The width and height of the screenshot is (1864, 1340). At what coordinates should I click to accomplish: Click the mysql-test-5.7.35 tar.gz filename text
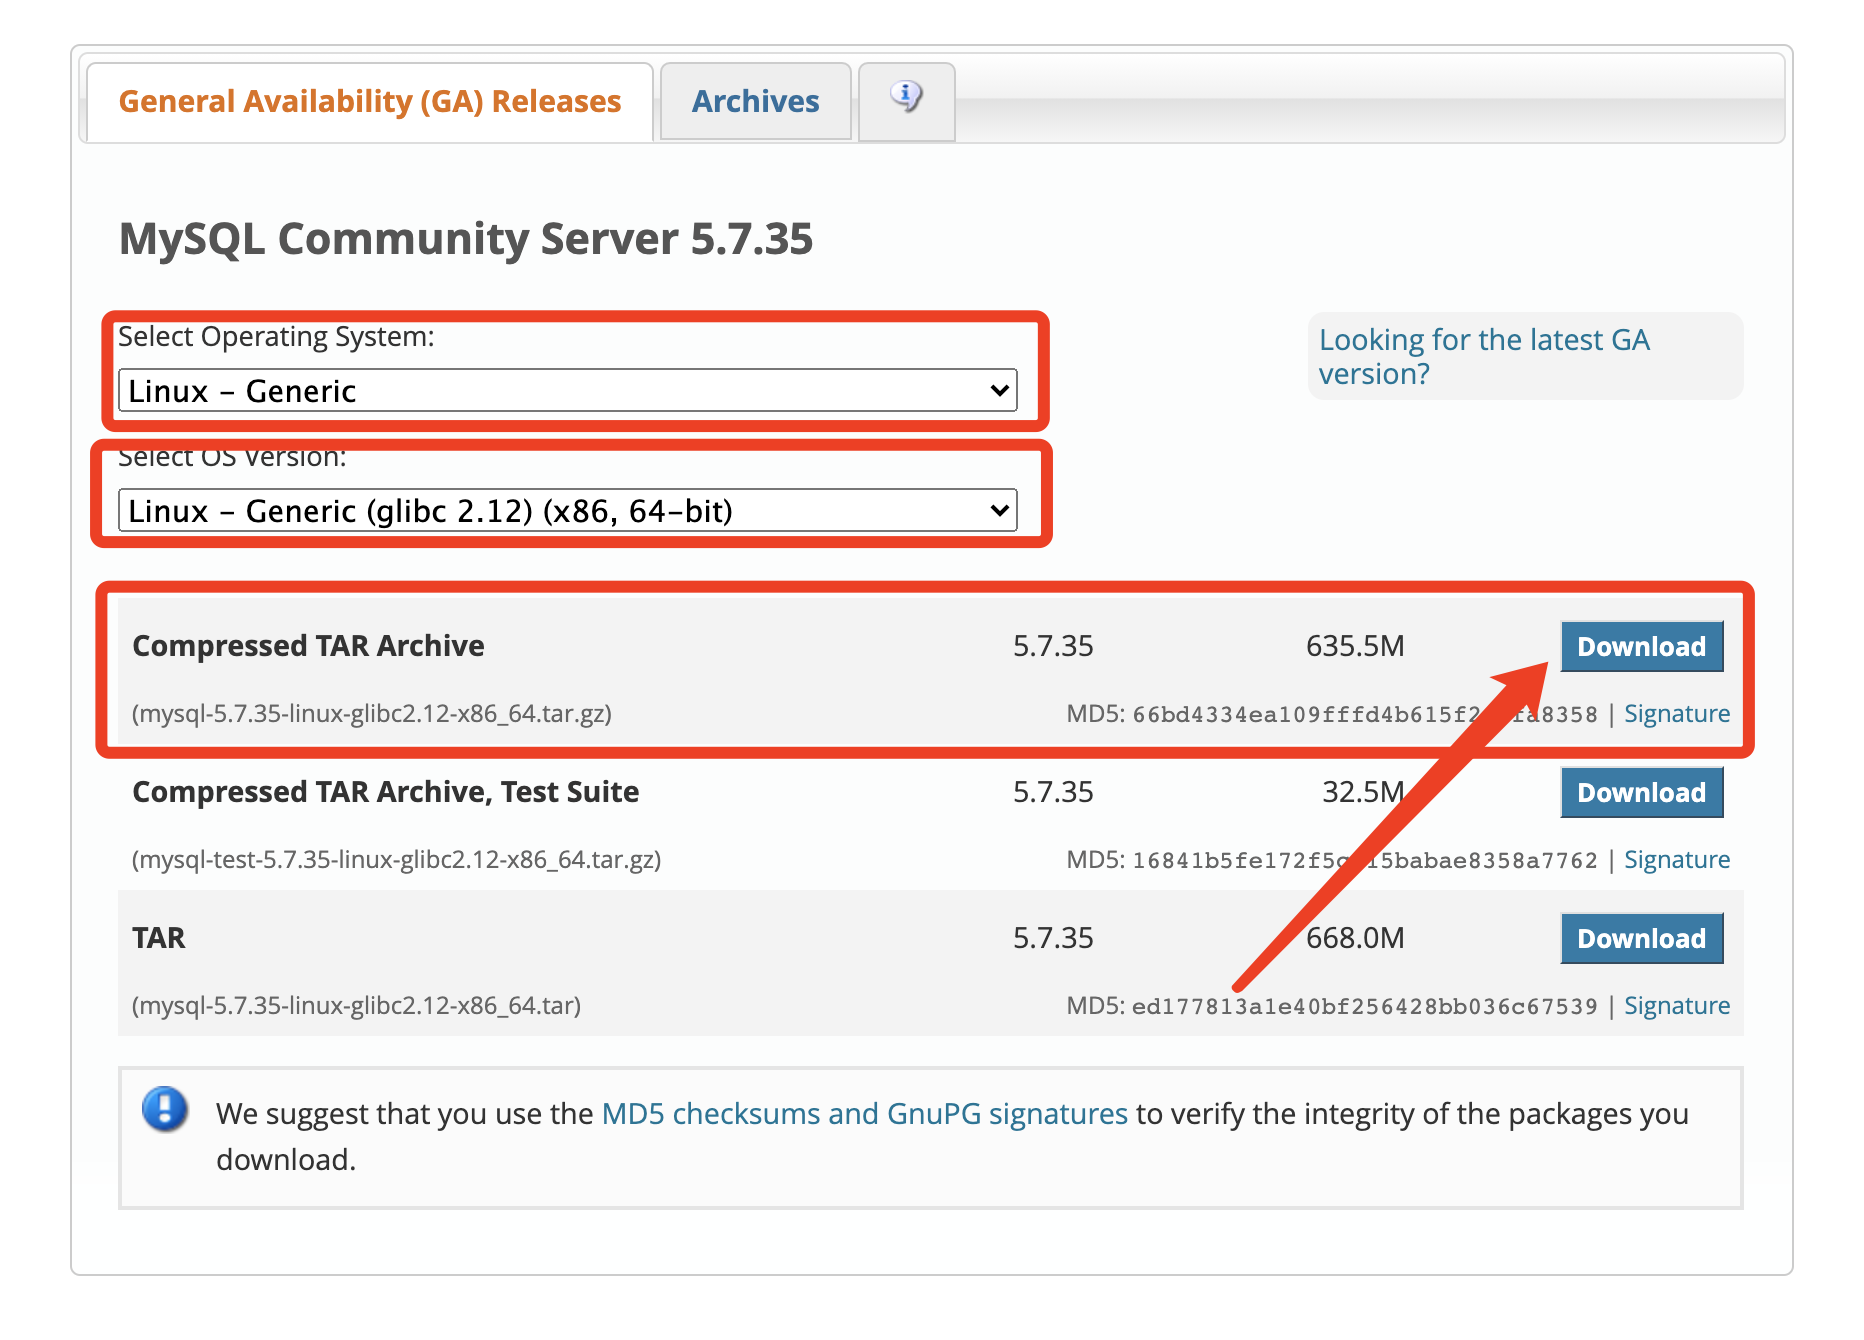click(397, 860)
